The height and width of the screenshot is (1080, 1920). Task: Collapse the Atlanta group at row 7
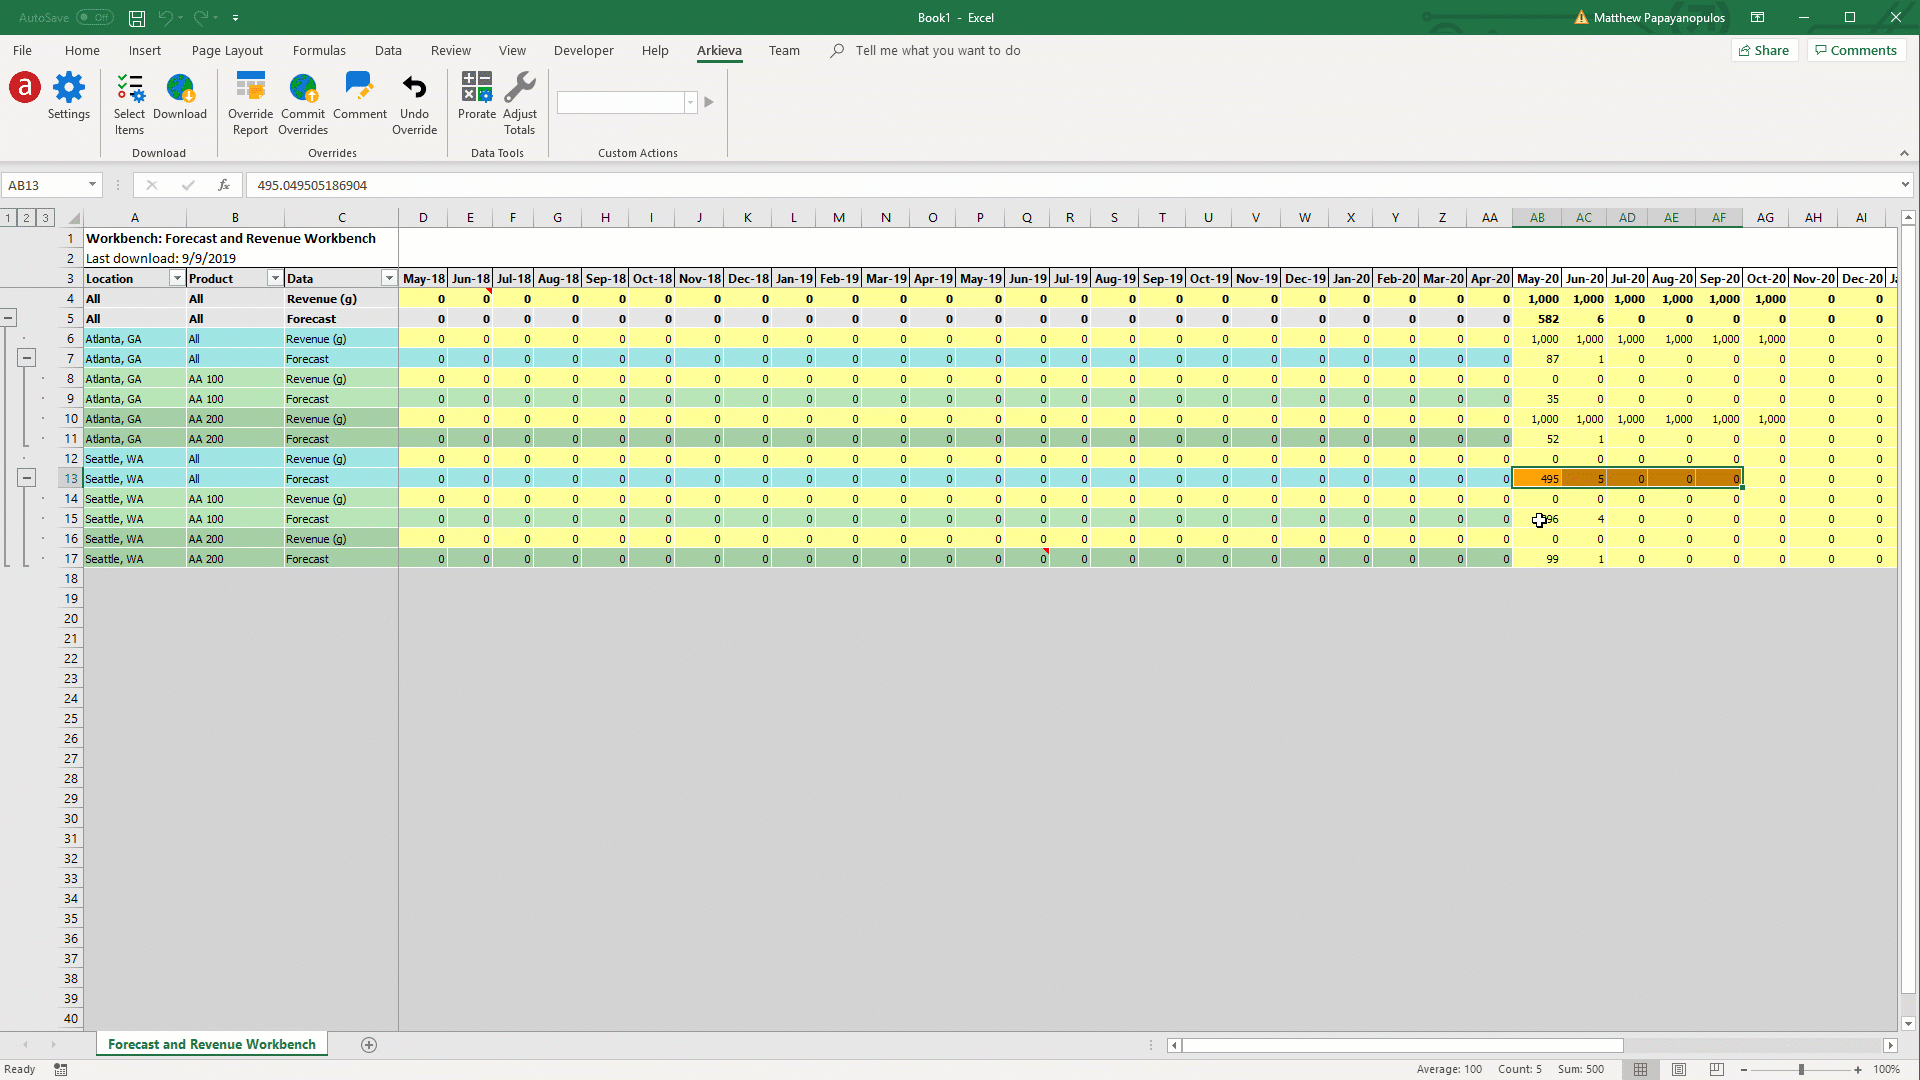[27, 358]
